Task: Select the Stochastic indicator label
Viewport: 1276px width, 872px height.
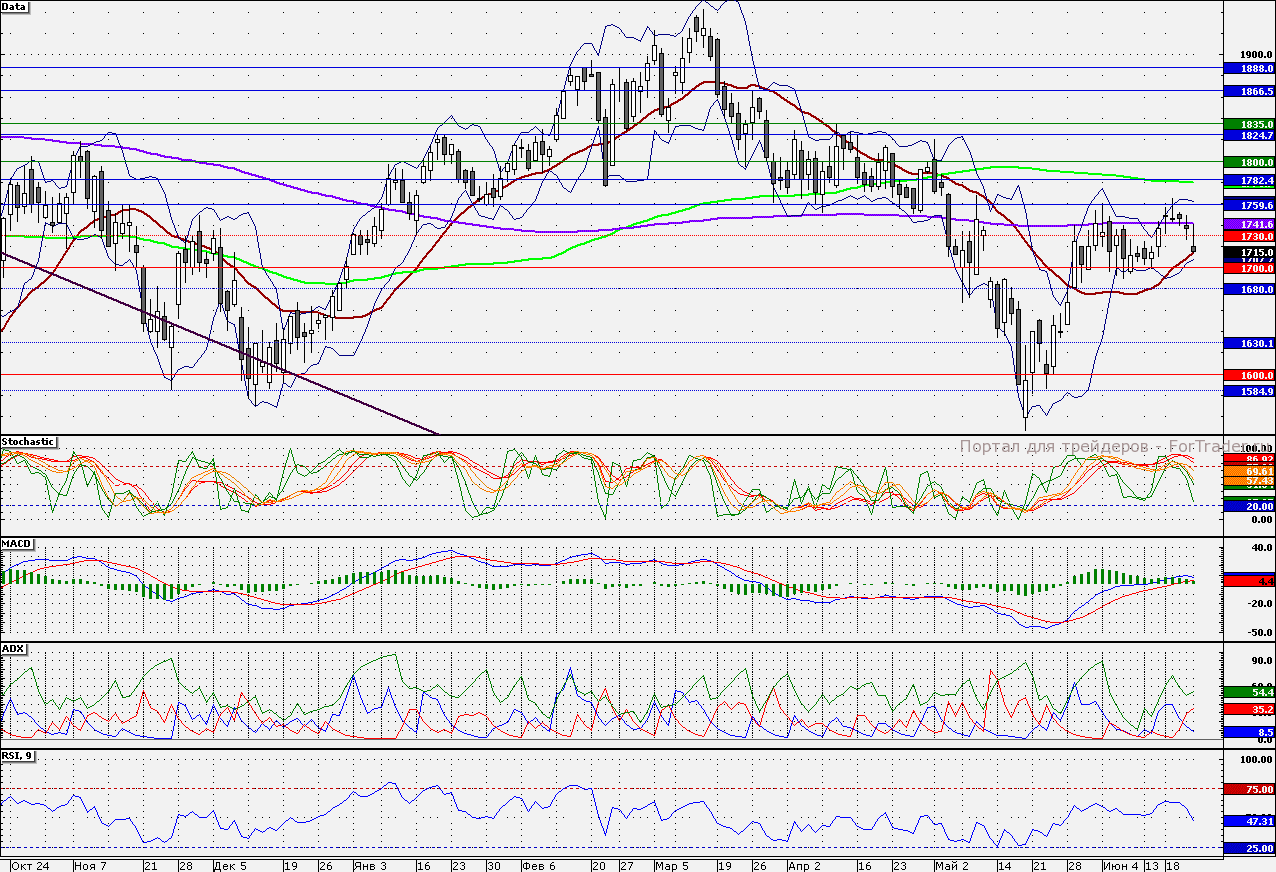Action: tap(28, 442)
